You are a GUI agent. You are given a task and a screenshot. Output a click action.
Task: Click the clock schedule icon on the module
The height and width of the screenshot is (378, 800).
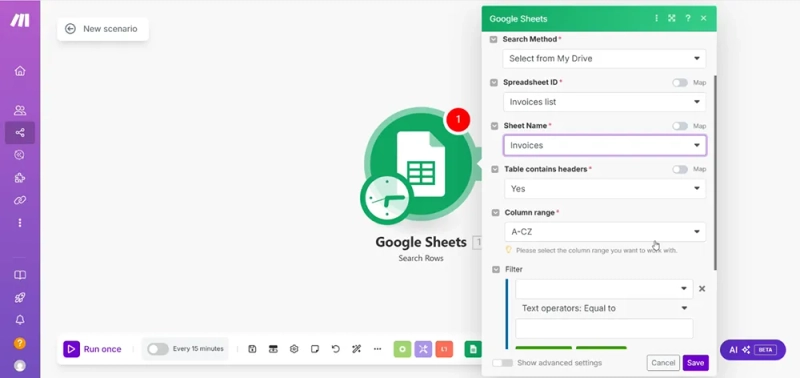(386, 199)
